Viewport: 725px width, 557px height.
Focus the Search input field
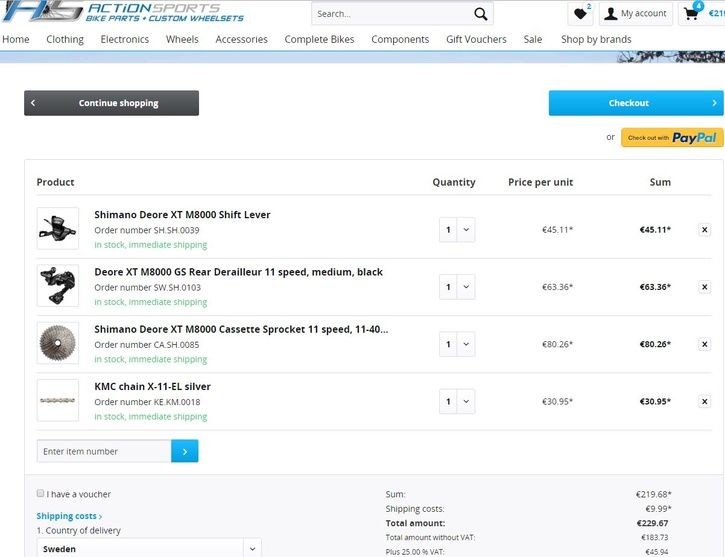pos(392,14)
